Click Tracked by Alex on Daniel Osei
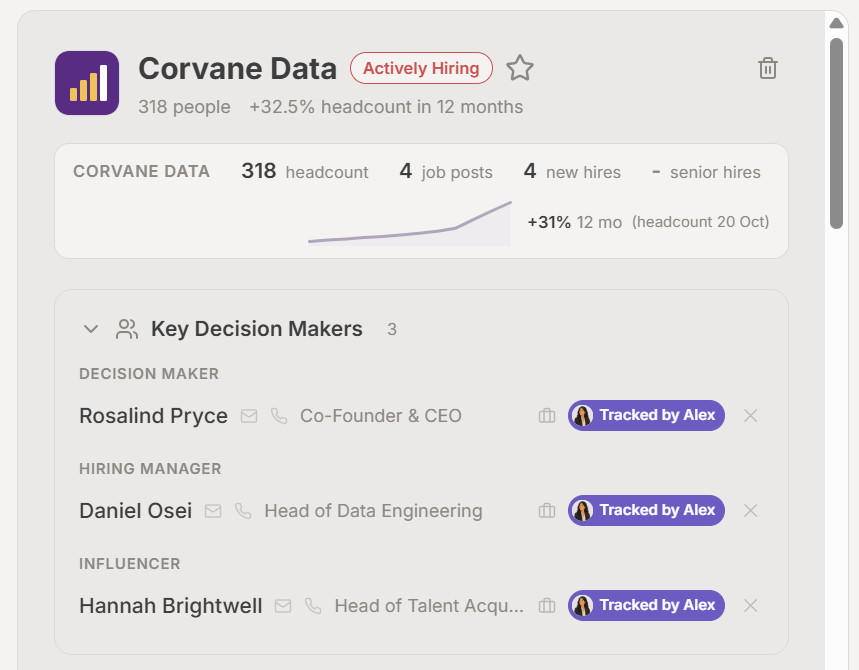 [x=646, y=510]
